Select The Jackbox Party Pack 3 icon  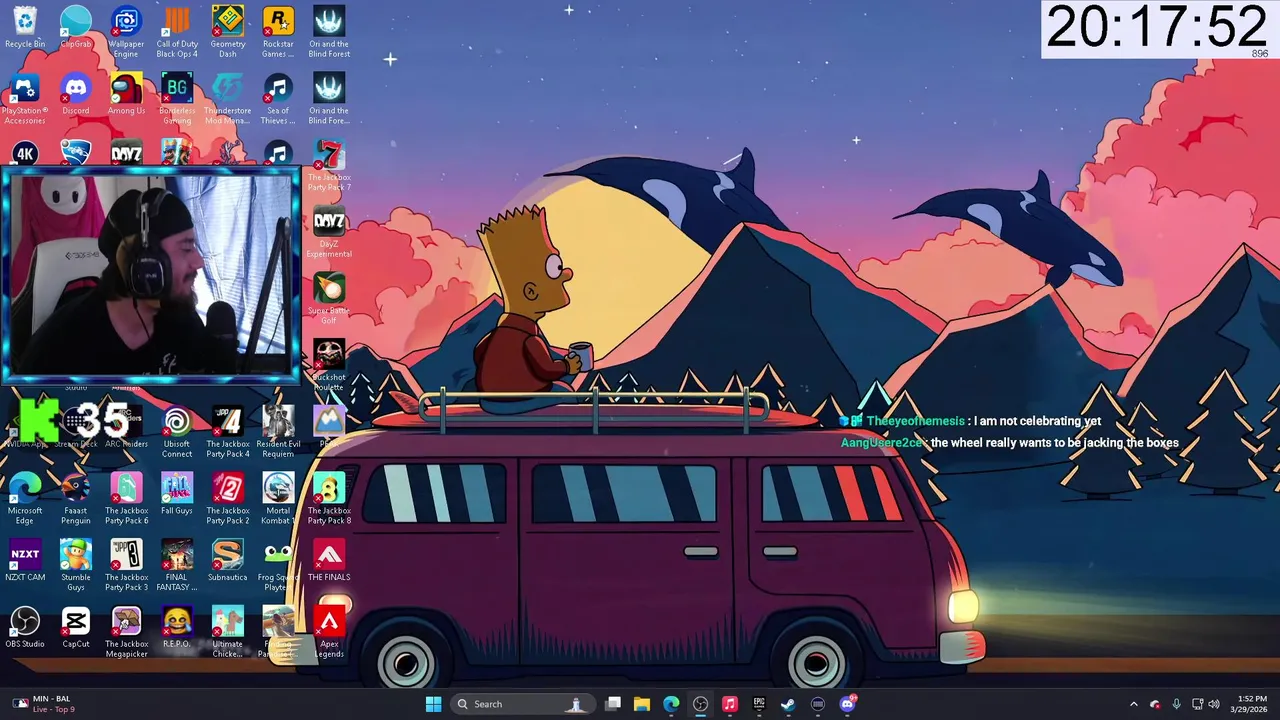126,566
